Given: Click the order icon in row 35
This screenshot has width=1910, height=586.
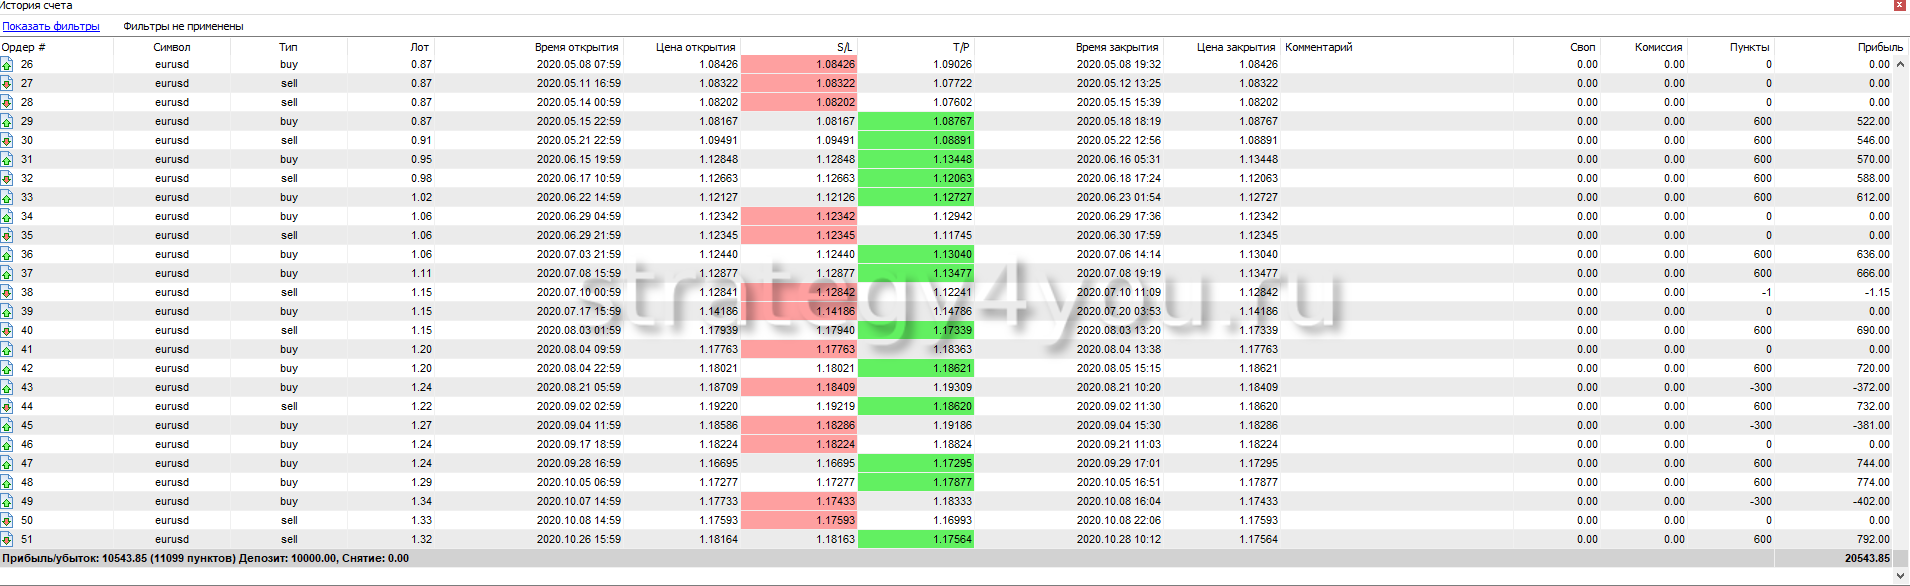Looking at the screenshot, I should [x=7, y=236].
